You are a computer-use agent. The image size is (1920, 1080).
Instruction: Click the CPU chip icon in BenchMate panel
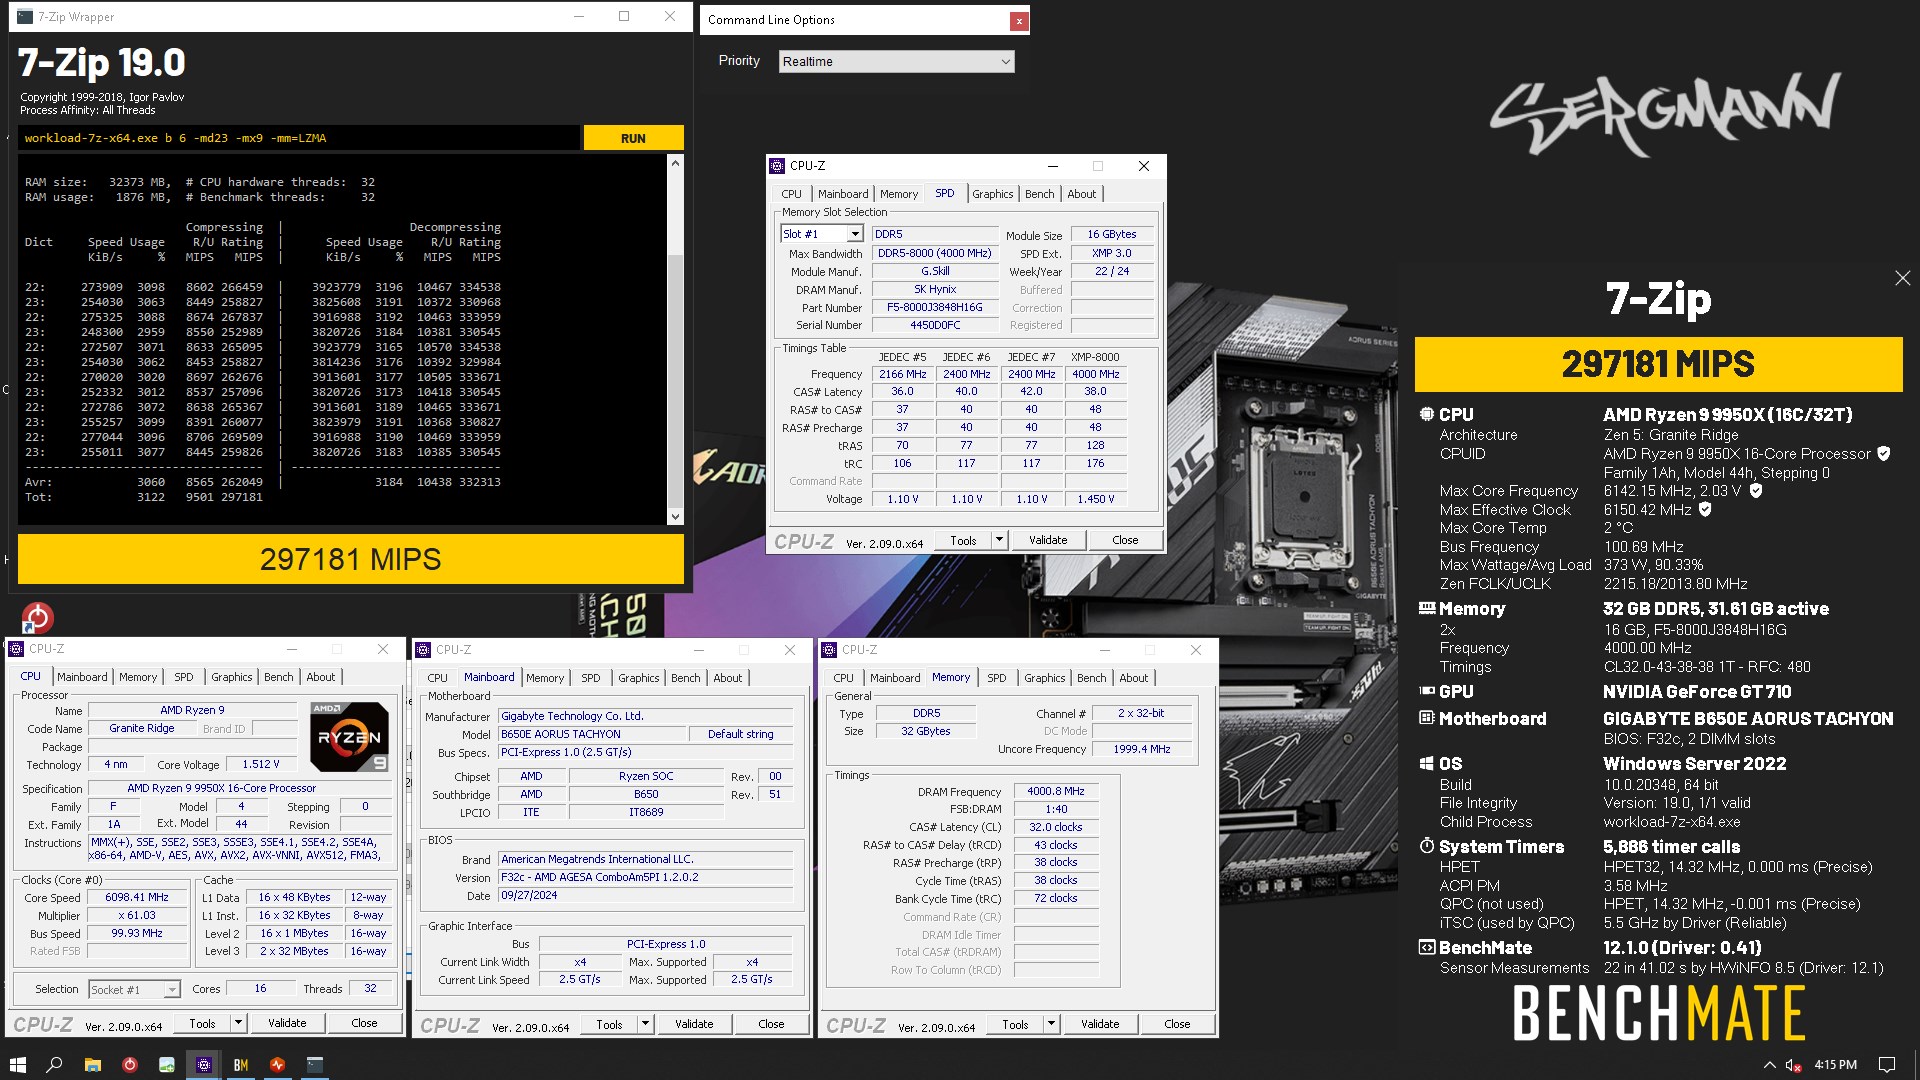click(x=1427, y=414)
